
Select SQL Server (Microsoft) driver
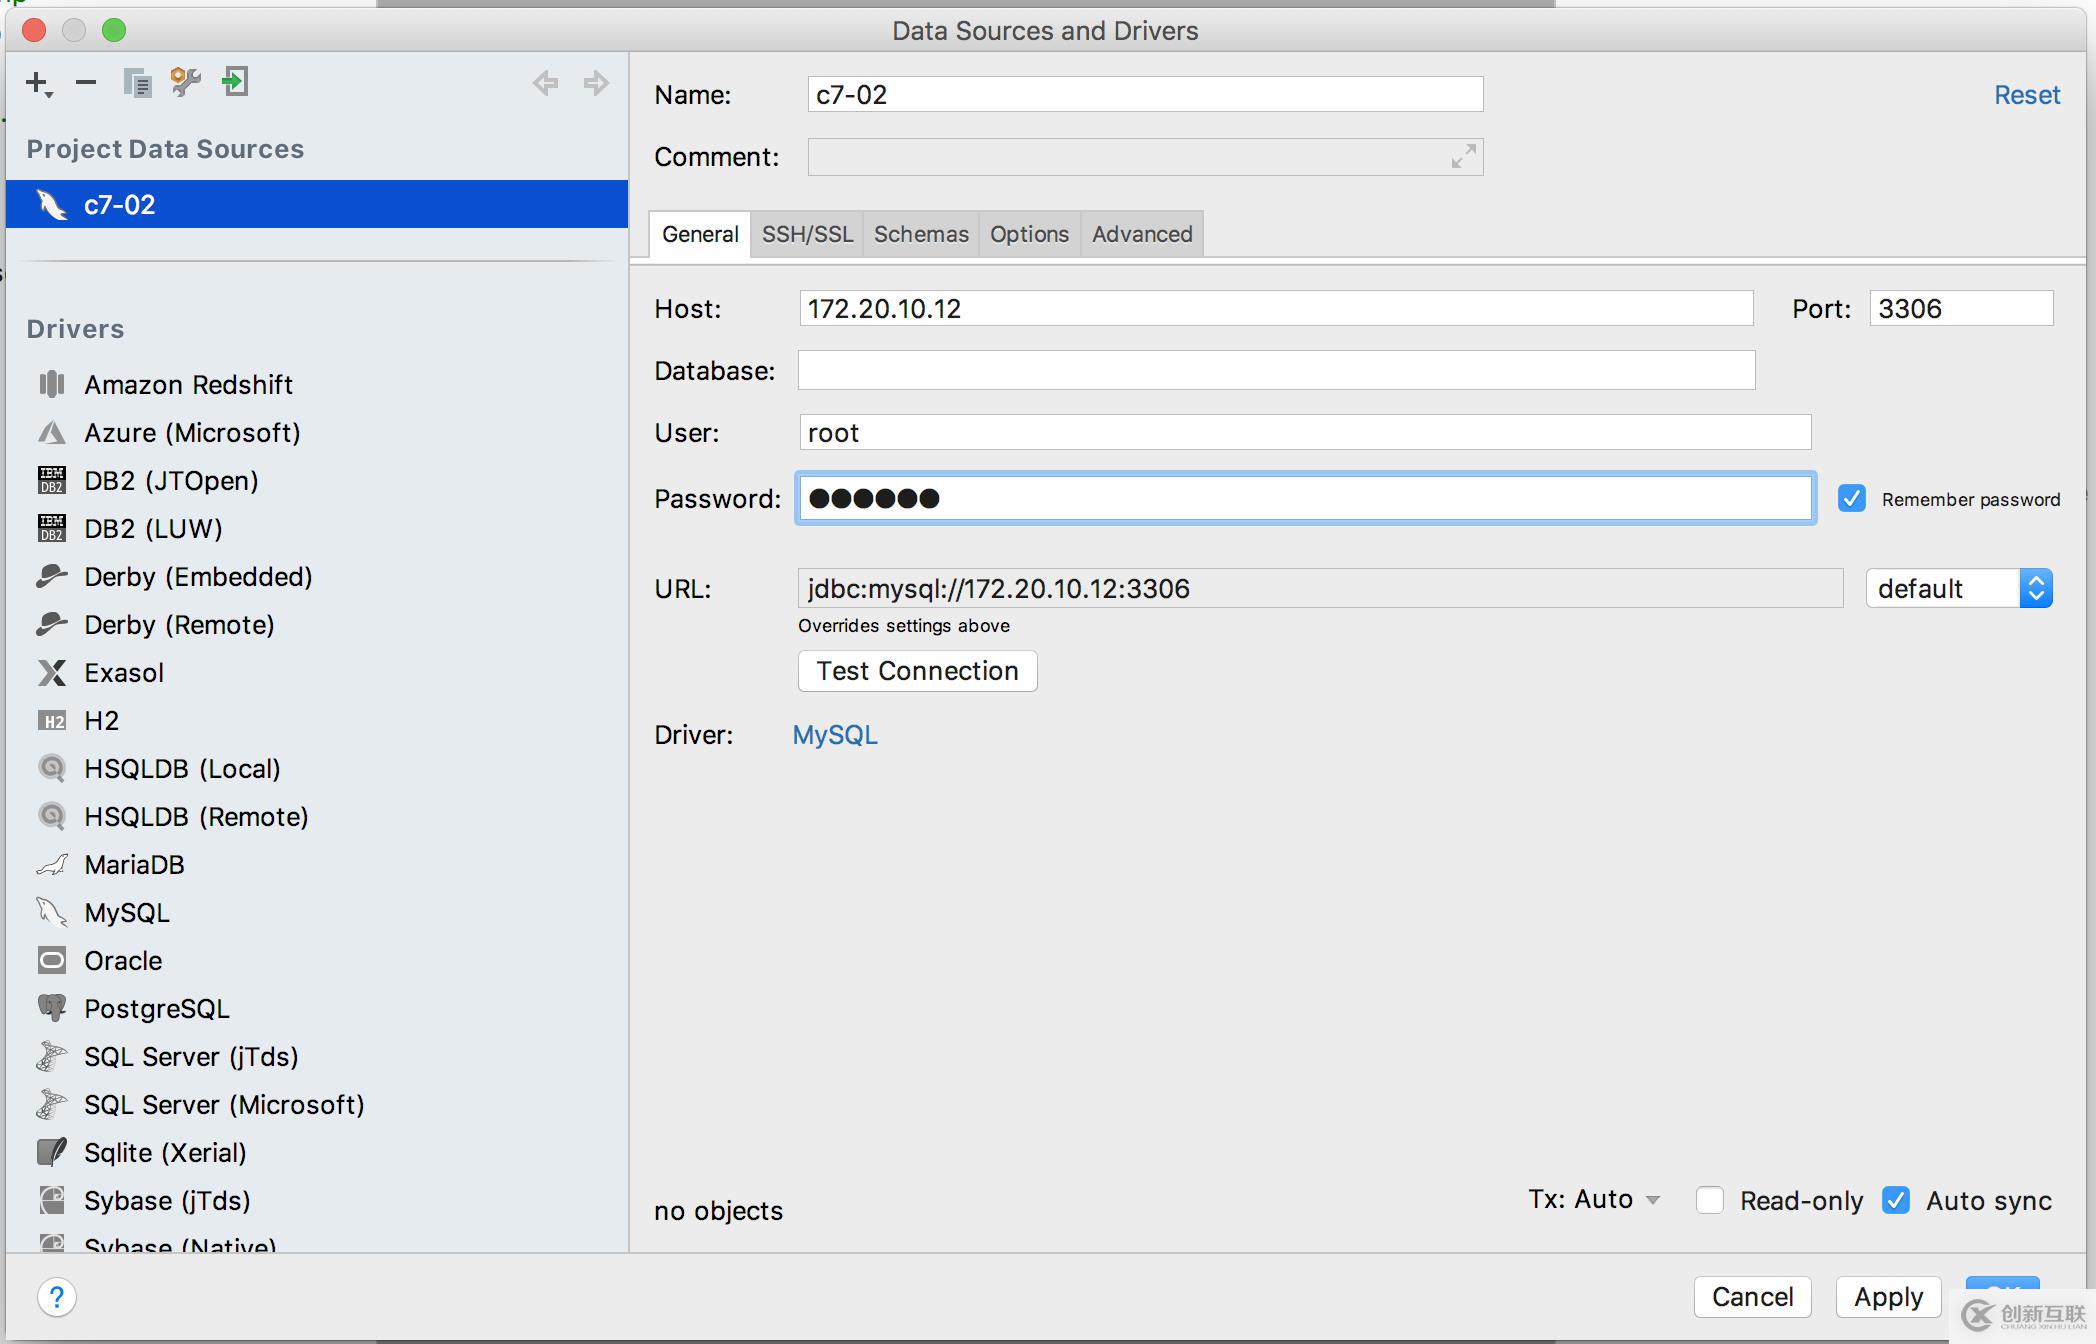[317, 1105]
